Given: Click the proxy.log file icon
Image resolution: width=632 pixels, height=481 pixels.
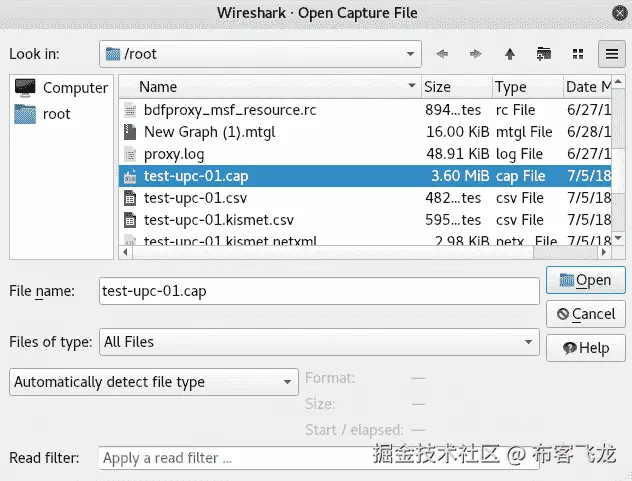Looking at the screenshot, I should [x=130, y=154].
